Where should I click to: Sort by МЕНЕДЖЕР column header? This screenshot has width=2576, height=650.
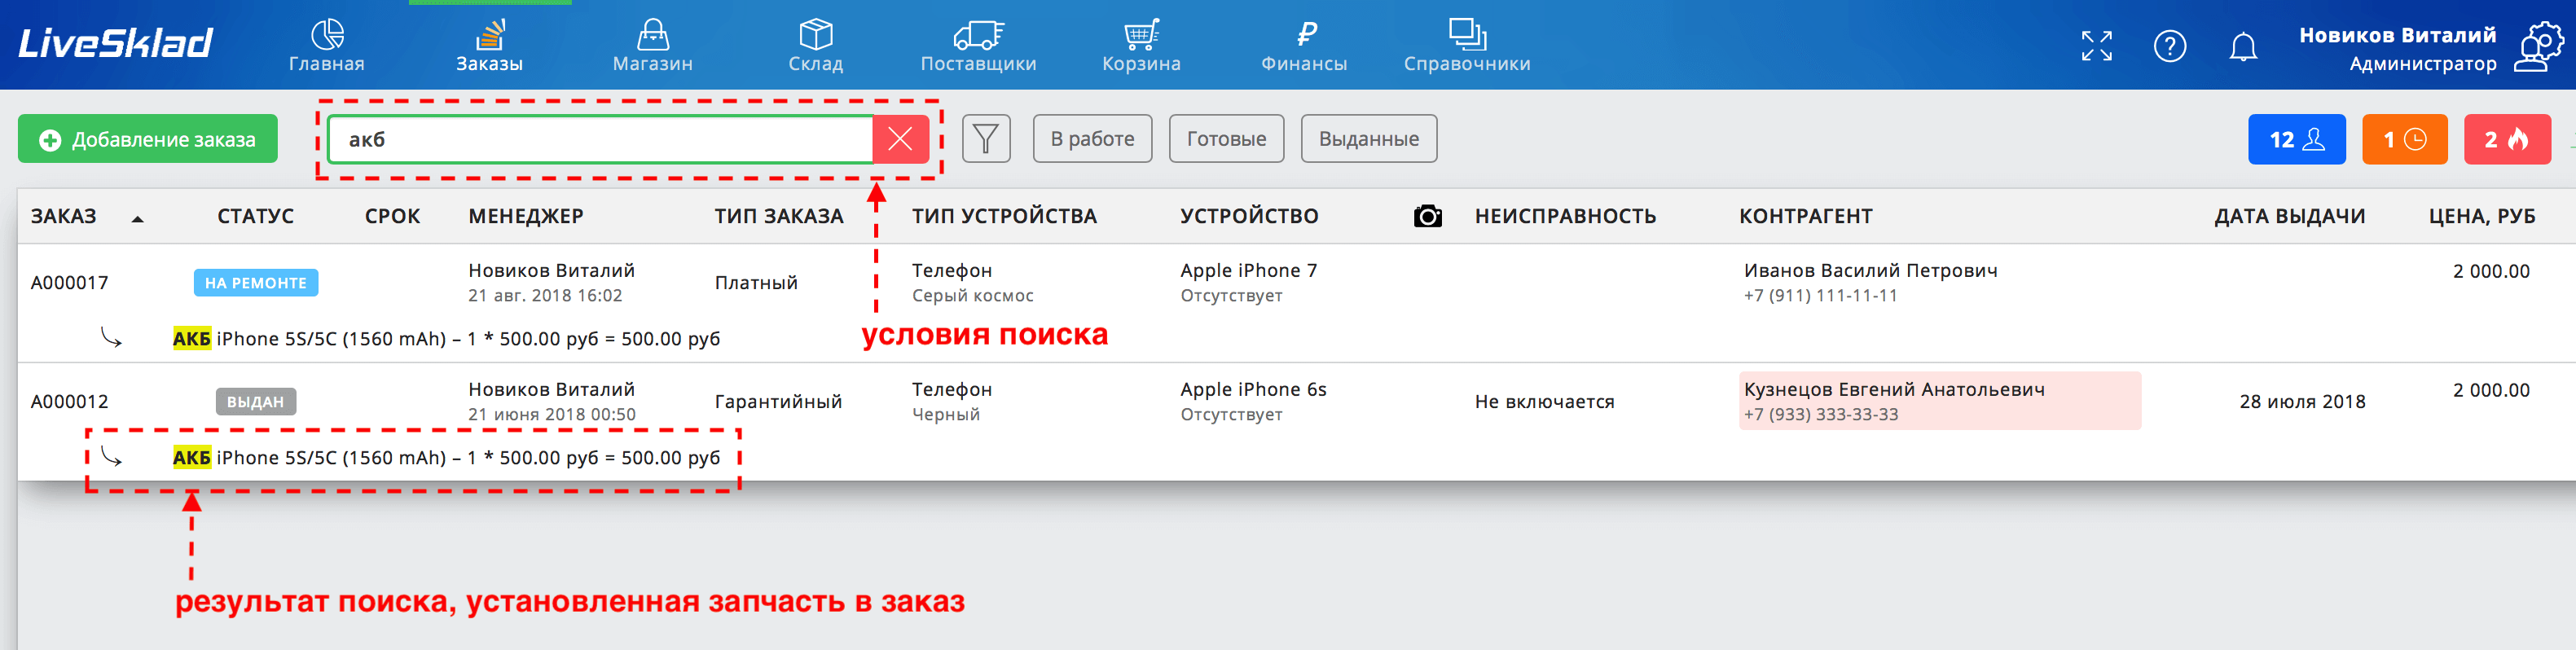pyautogui.click(x=526, y=216)
